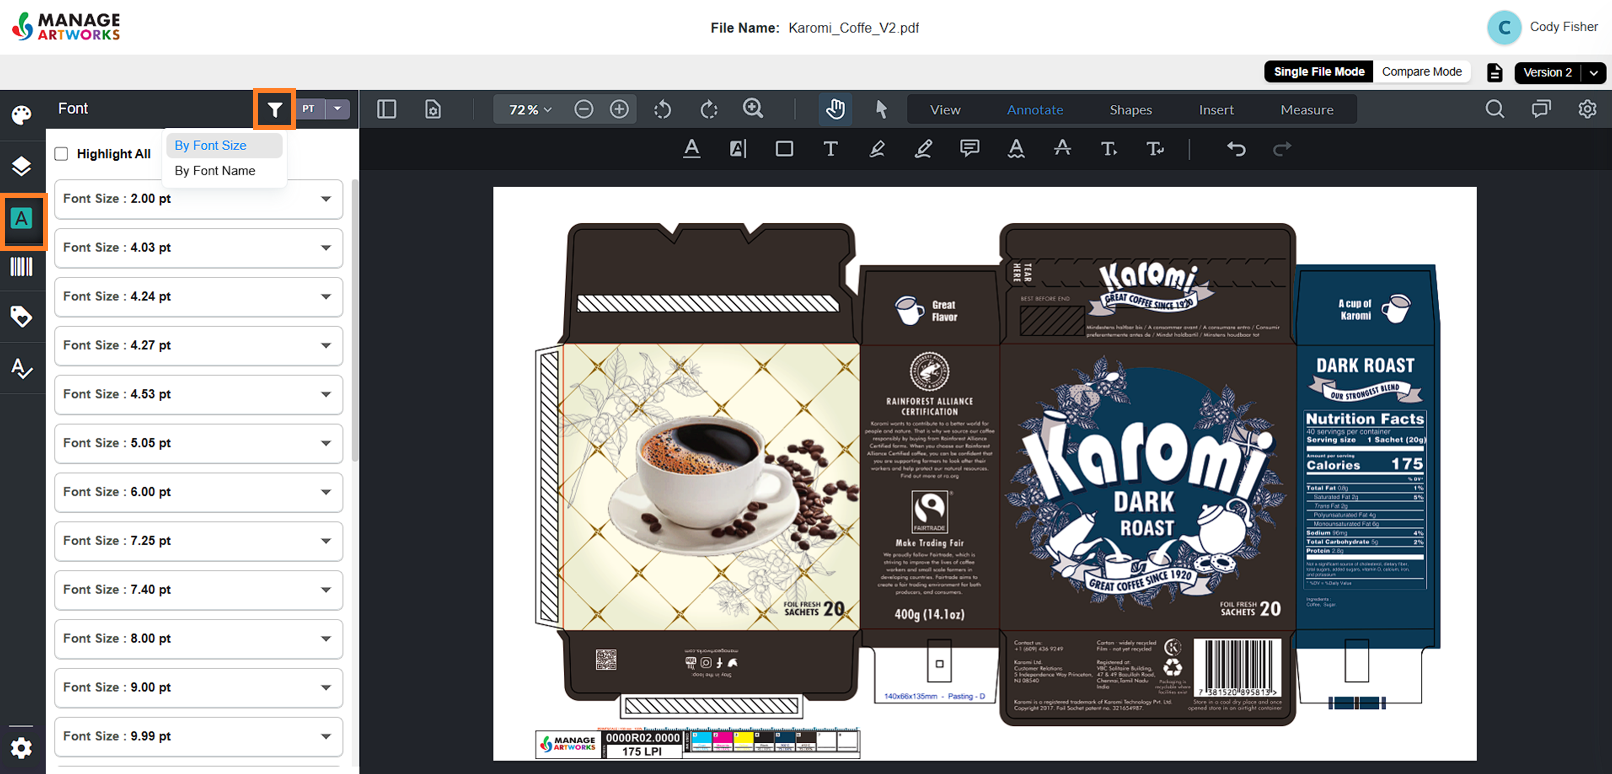The image size is (1612, 774).
Task: Expand Font Size 9.99 pt group
Action: click(199, 737)
